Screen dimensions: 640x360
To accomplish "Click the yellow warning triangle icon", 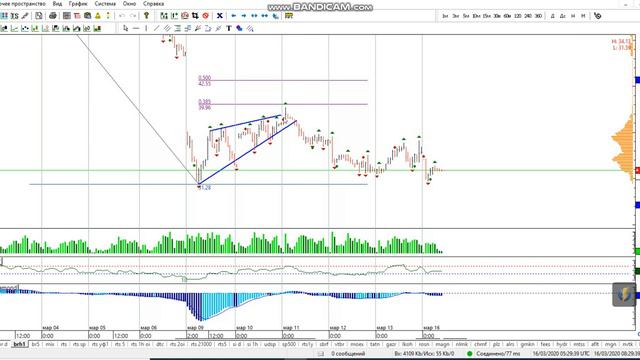I will [98, 16].
